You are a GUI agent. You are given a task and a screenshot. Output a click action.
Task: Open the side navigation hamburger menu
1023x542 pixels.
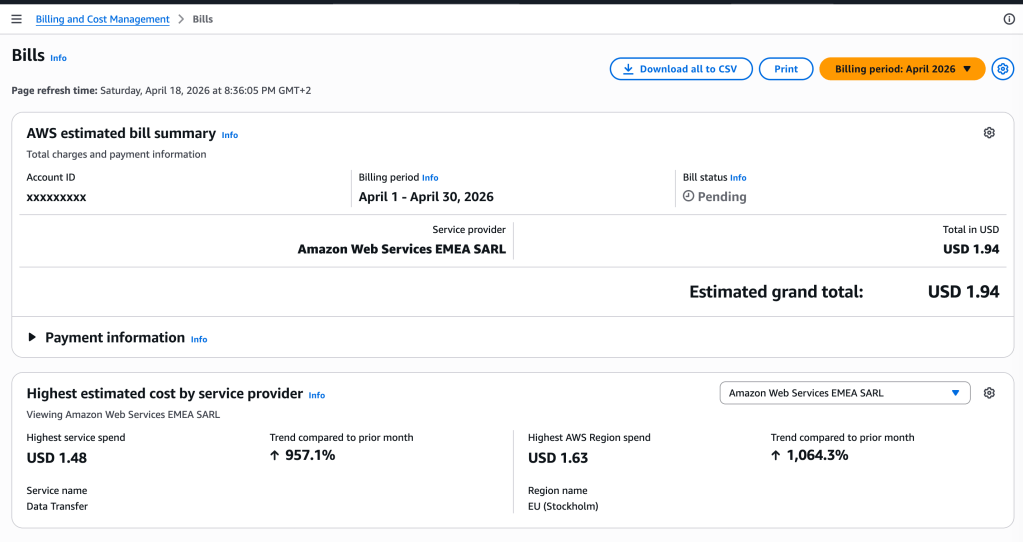(16, 19)
